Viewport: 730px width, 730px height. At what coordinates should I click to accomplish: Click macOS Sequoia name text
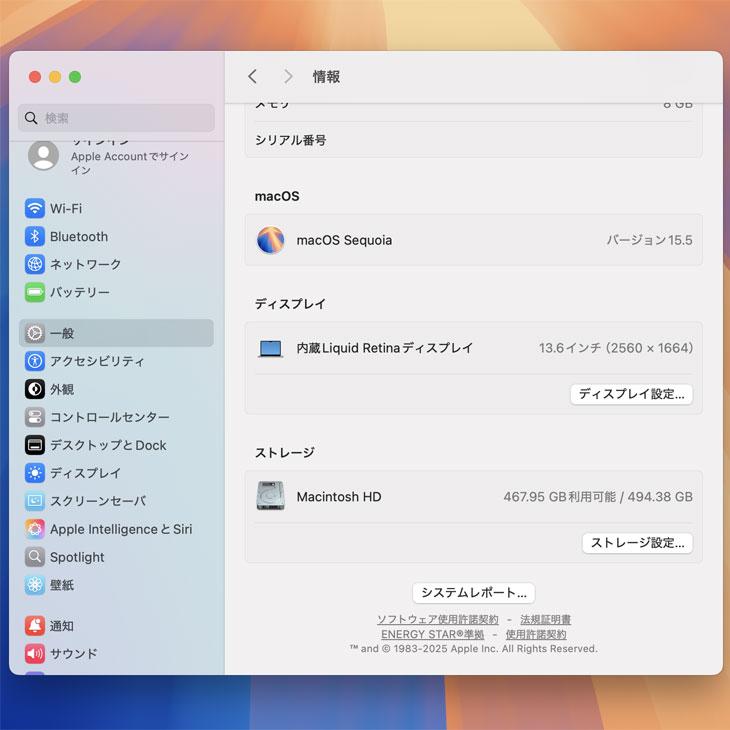pos(344,240)
